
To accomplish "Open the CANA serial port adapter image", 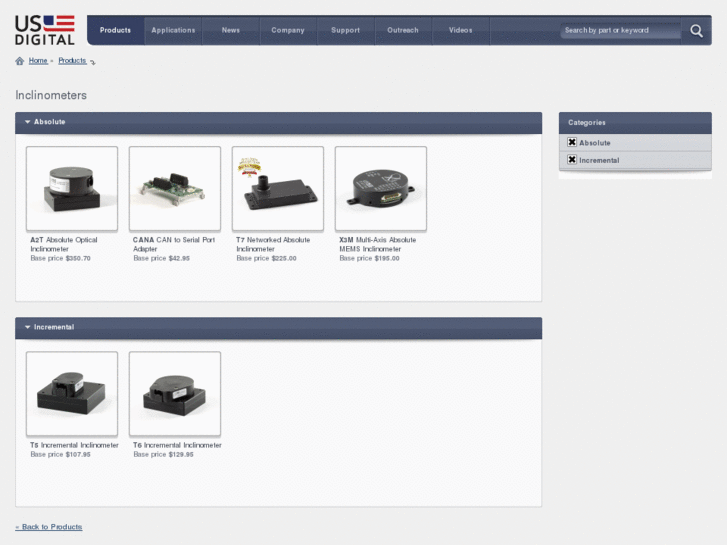I will coord(175,188).
